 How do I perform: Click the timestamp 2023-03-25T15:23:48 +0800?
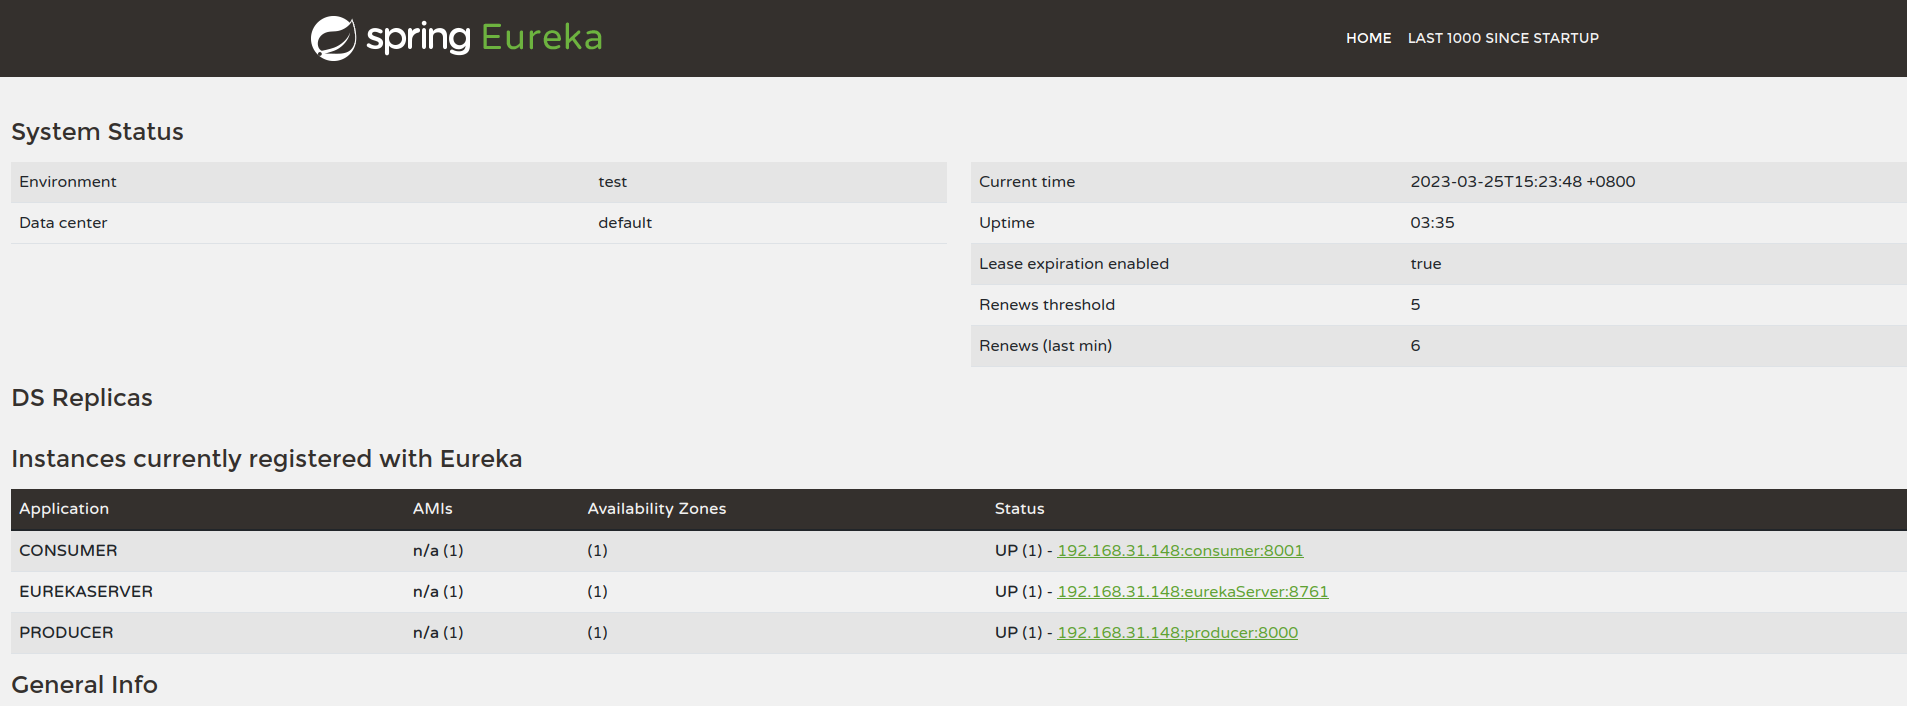coord(1523,182)
